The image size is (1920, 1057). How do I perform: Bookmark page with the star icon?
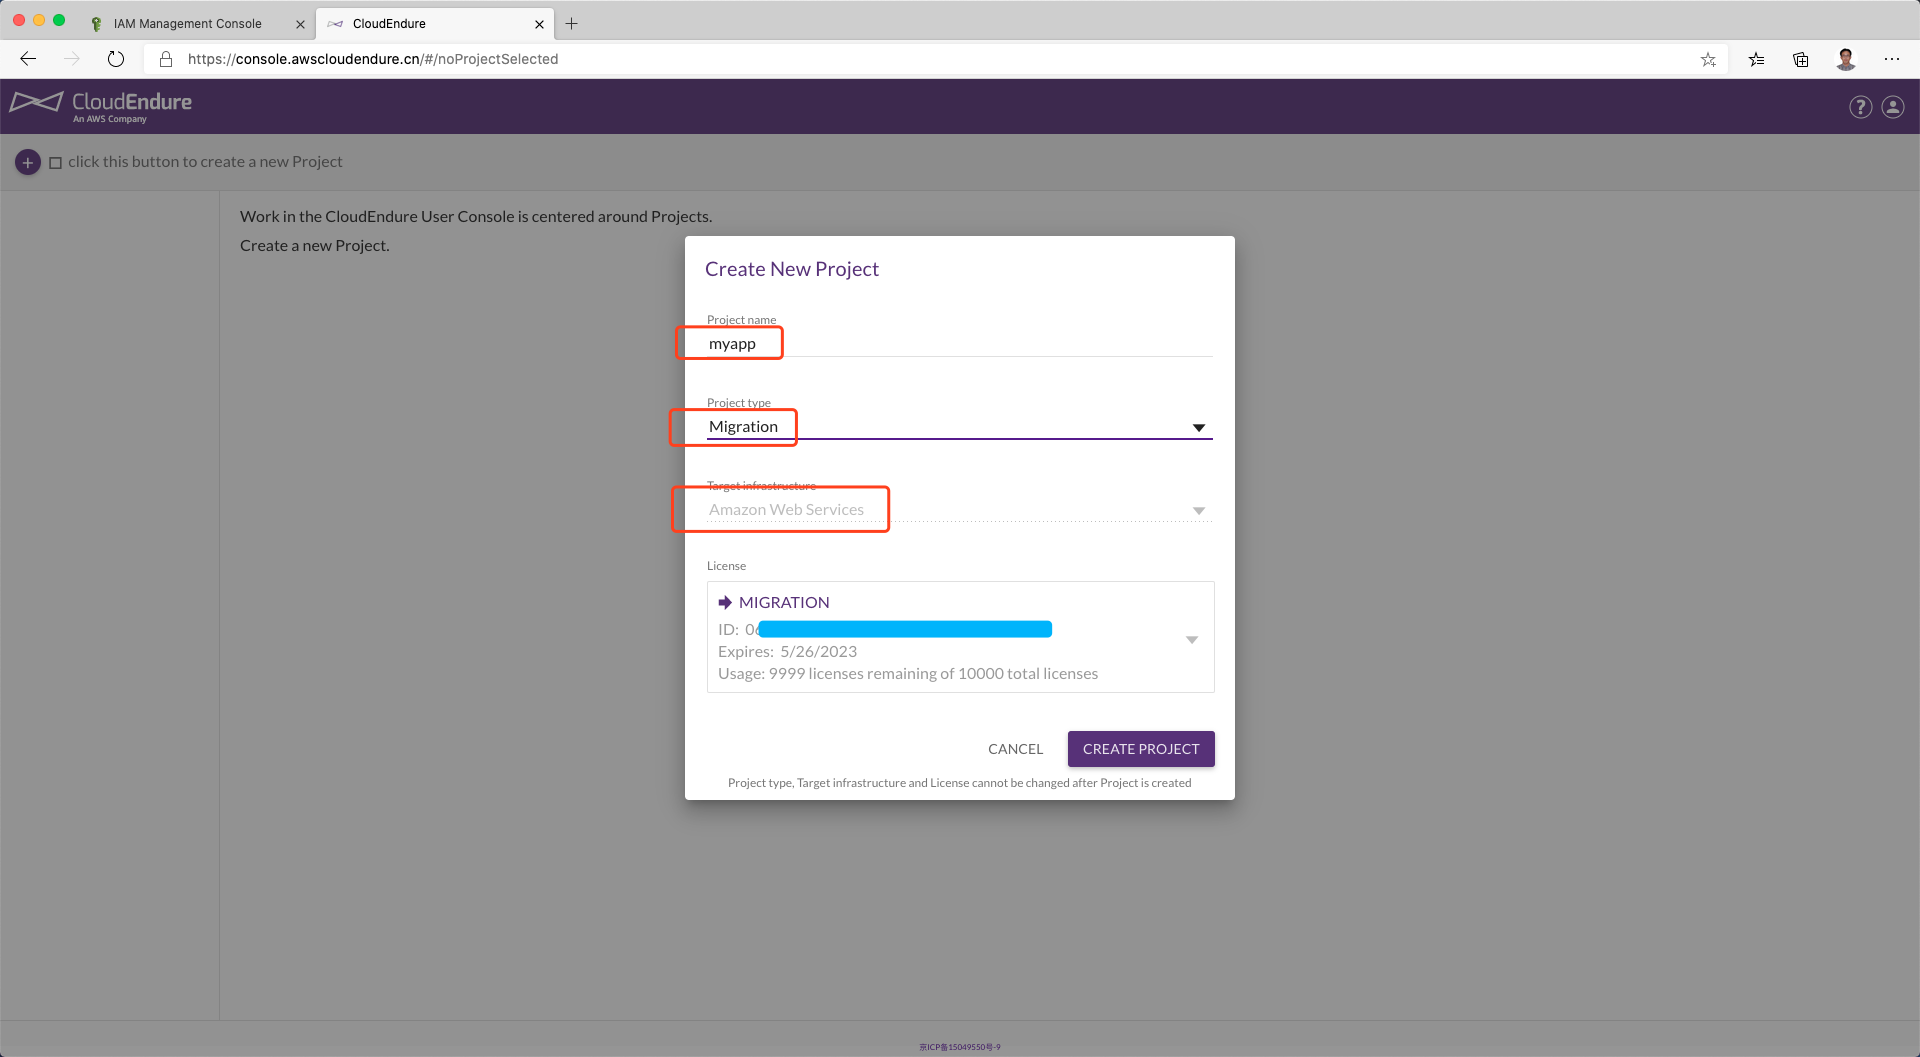1708,60
